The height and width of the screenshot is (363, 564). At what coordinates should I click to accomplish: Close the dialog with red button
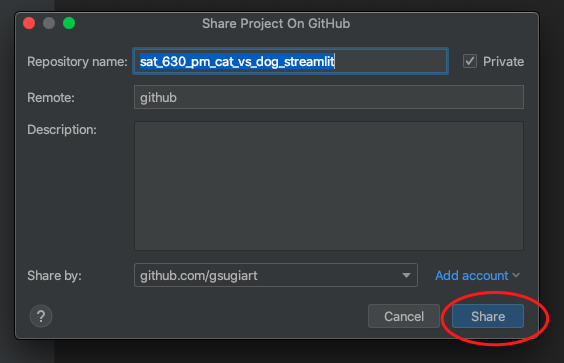point(29,23)
